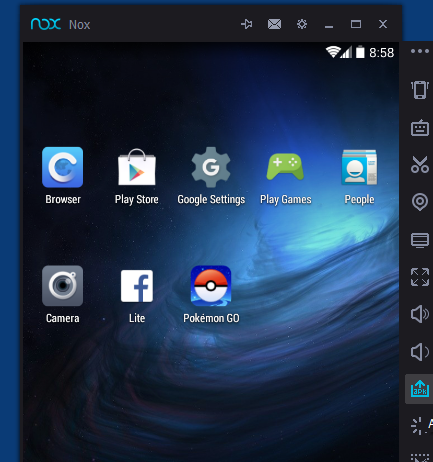Click the My Computer screen icon
The width and height of the screenshot is (433, 462).
click(x=420, y=240)
